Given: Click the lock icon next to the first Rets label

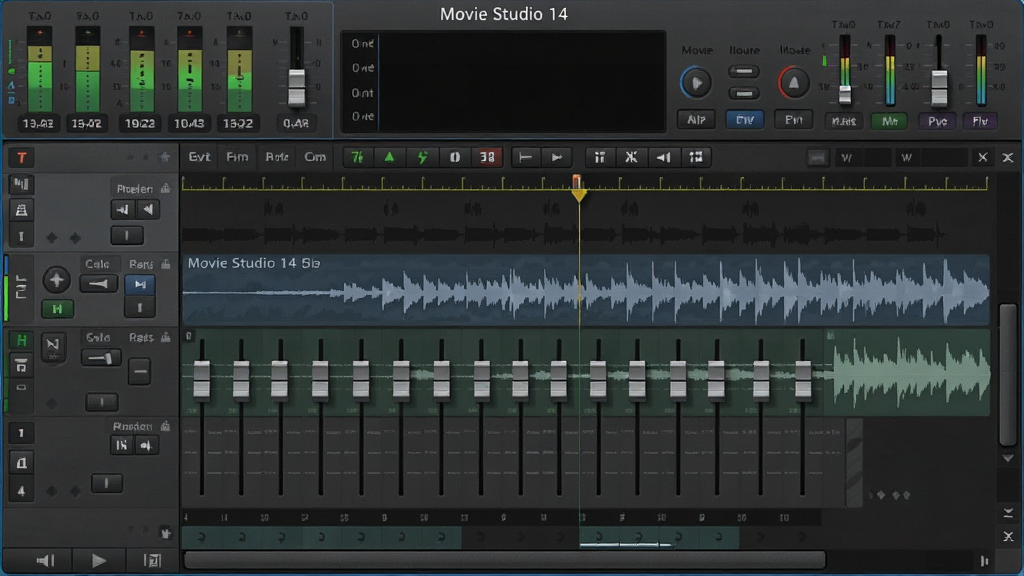Looking at the screenshot, I should tap(166, 264).
